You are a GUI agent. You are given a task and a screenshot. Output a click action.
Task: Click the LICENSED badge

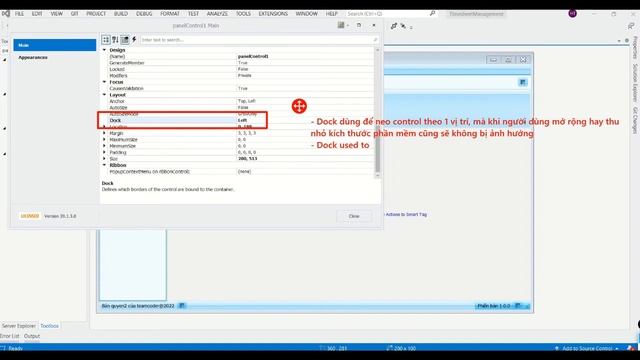pyautogui.click(x=30, y=216)
